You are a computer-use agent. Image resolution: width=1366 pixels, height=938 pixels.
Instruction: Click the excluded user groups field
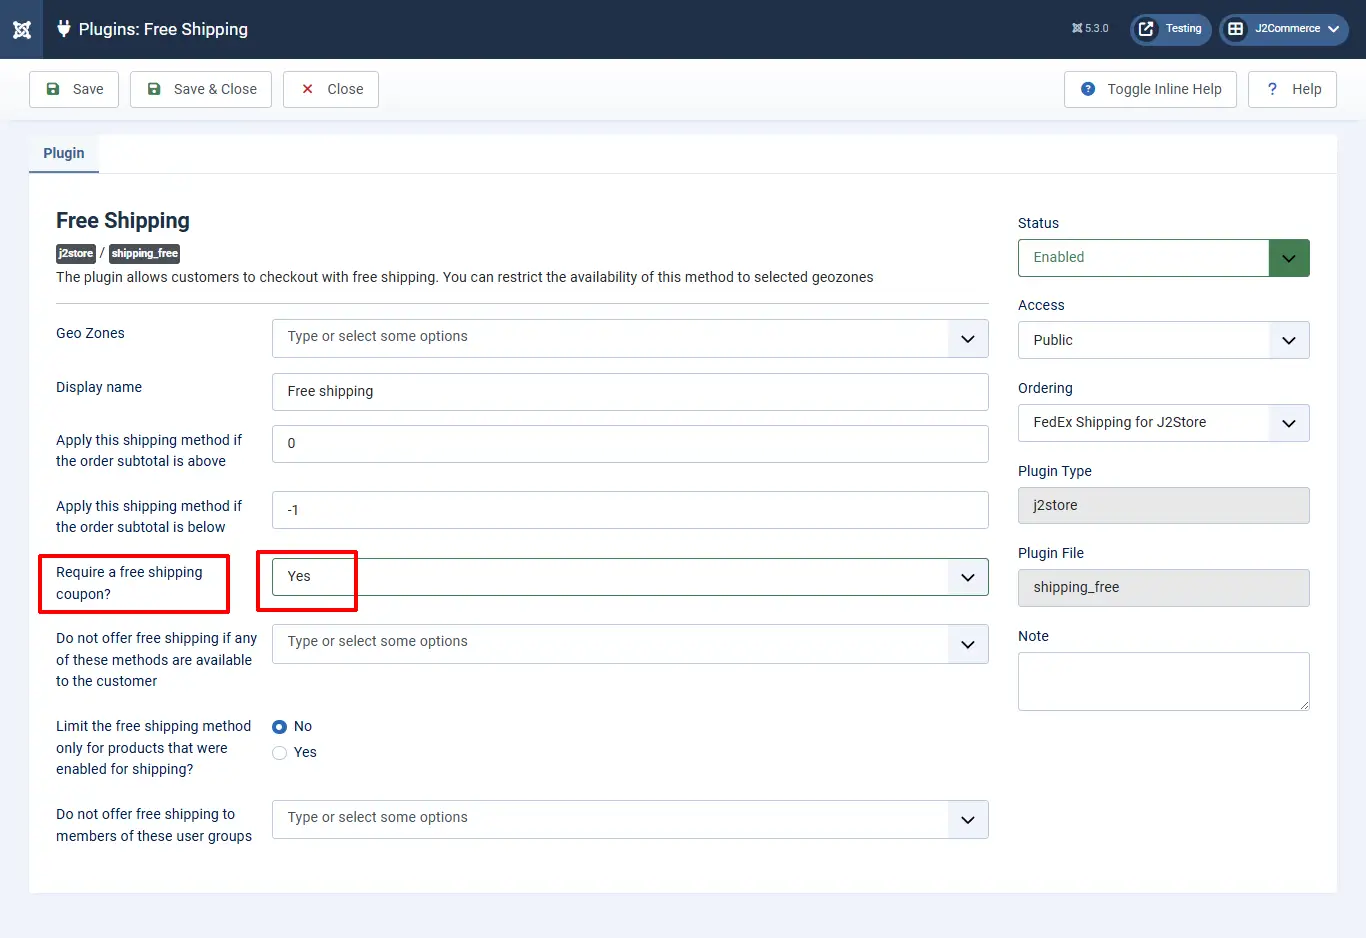click(x=630, y=819)
